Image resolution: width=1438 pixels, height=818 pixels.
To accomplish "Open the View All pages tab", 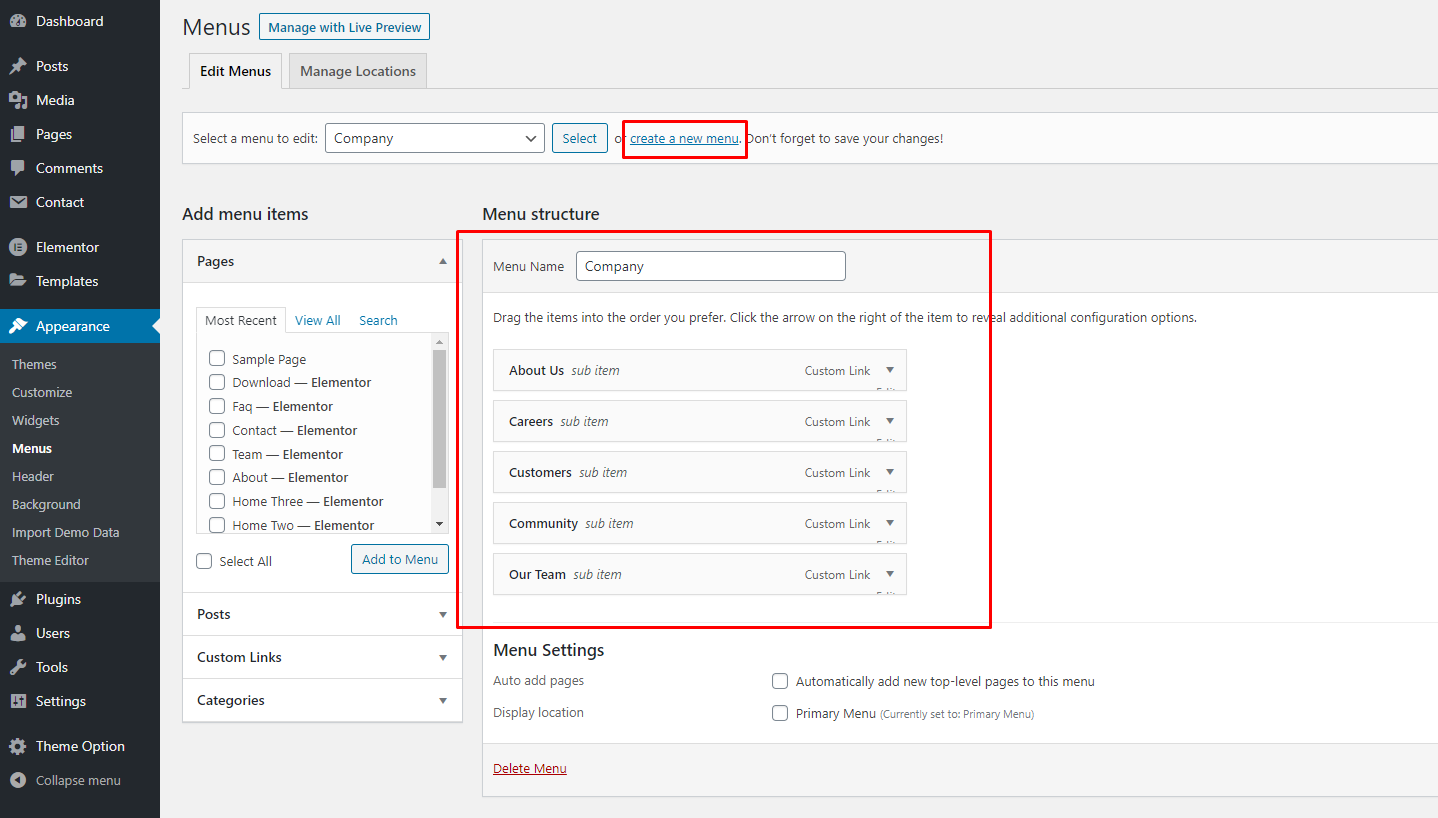I will [x=317, y=320].
